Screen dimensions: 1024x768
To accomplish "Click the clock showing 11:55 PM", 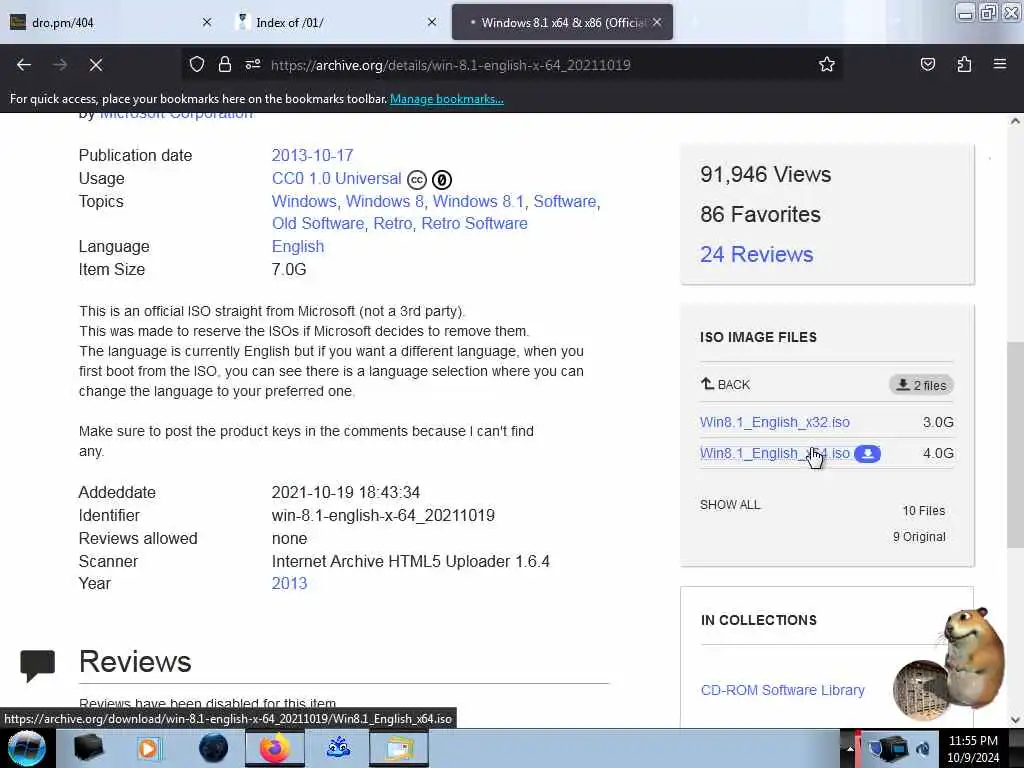I will click(973, 741).
